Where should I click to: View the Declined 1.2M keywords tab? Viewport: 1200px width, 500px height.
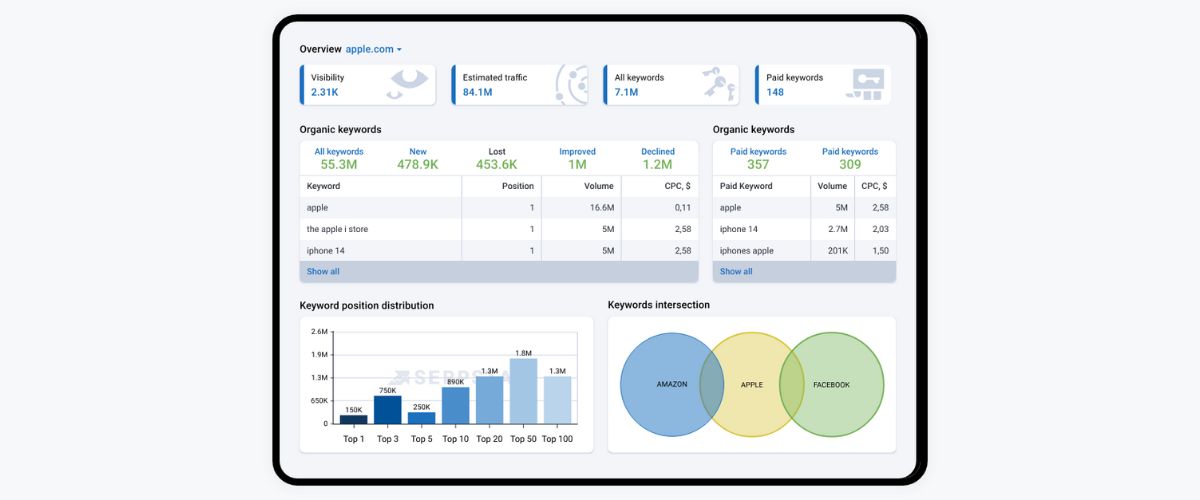click(657, 158)
